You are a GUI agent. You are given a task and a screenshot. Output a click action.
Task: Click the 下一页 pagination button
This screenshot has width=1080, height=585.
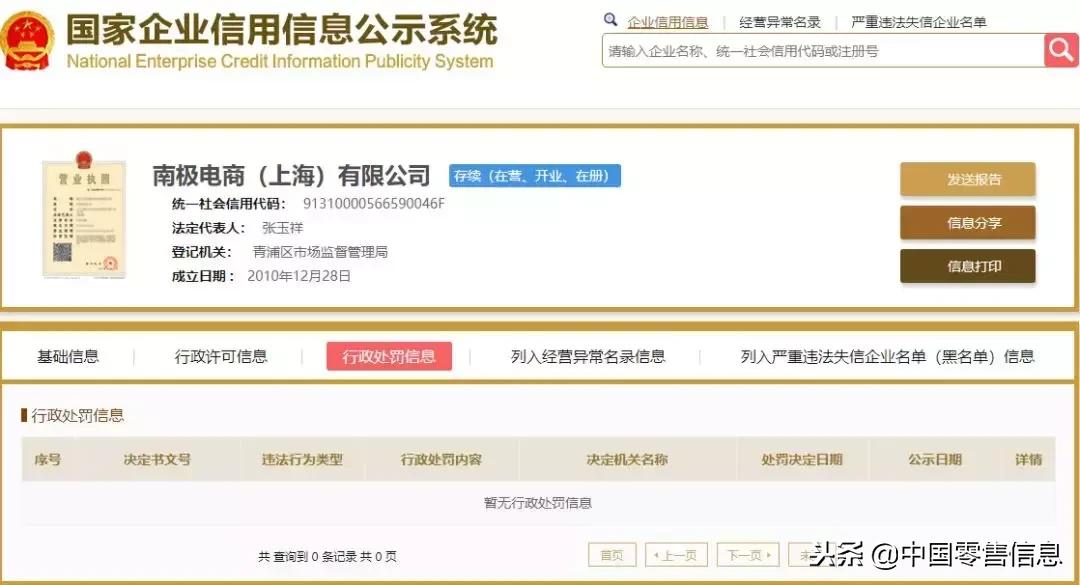click(x=748, y=554)
